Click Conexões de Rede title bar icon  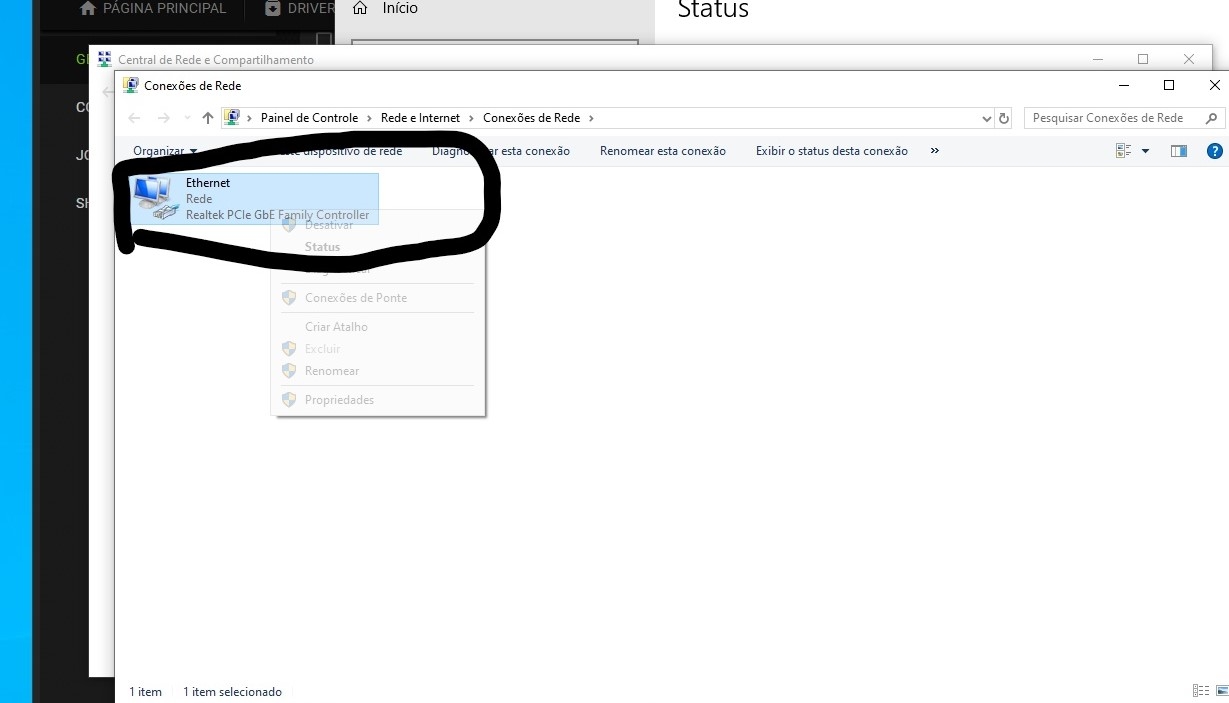pos(130,86)
